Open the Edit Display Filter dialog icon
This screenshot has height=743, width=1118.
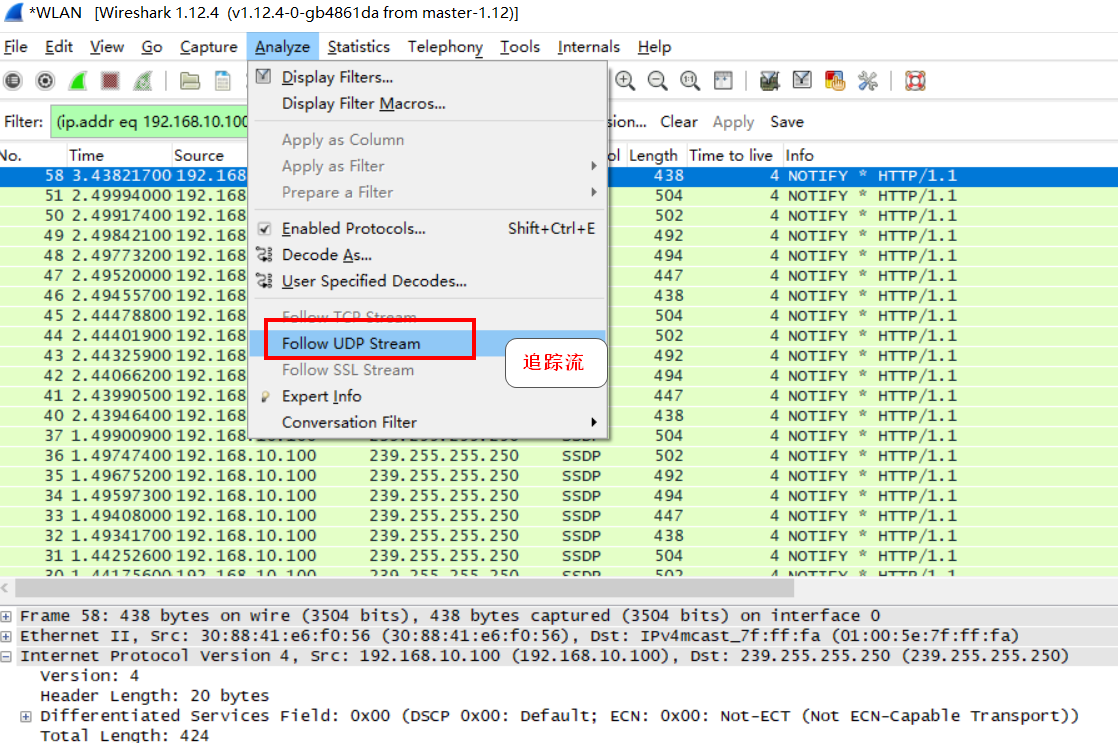pyautogui.click(x=802, y=81)
